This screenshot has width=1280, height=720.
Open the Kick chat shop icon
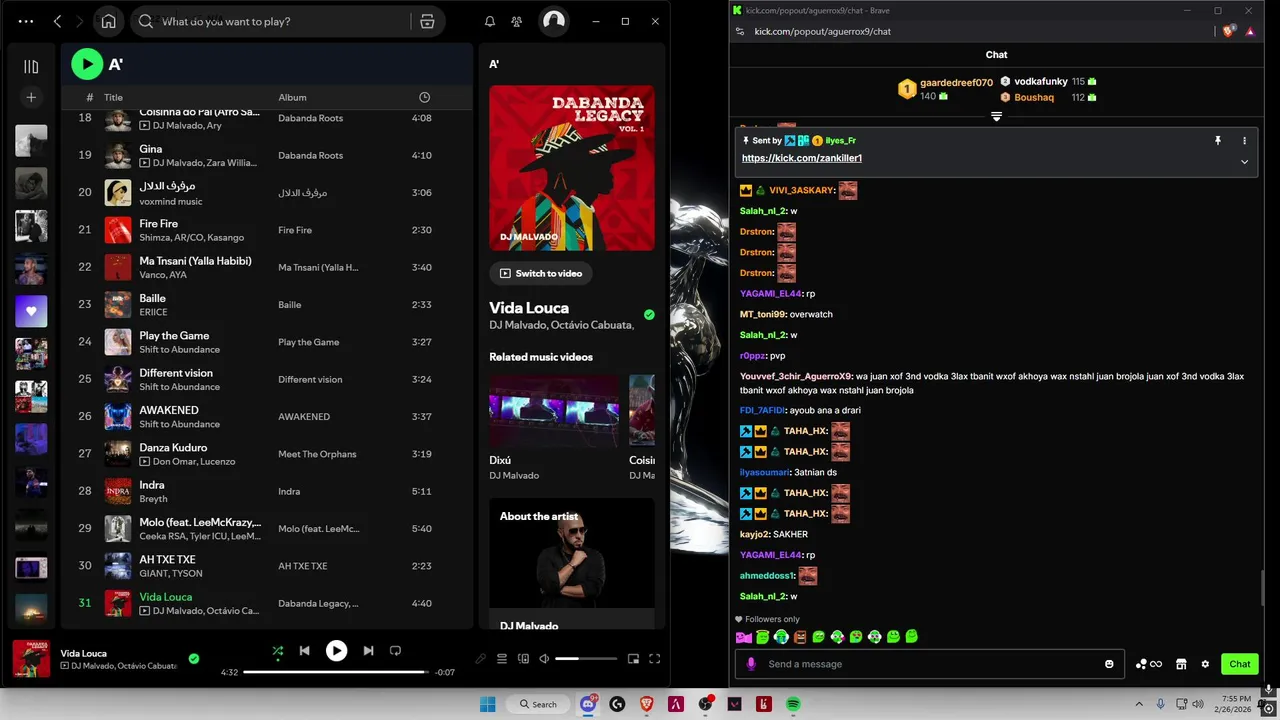[1181, 664]
